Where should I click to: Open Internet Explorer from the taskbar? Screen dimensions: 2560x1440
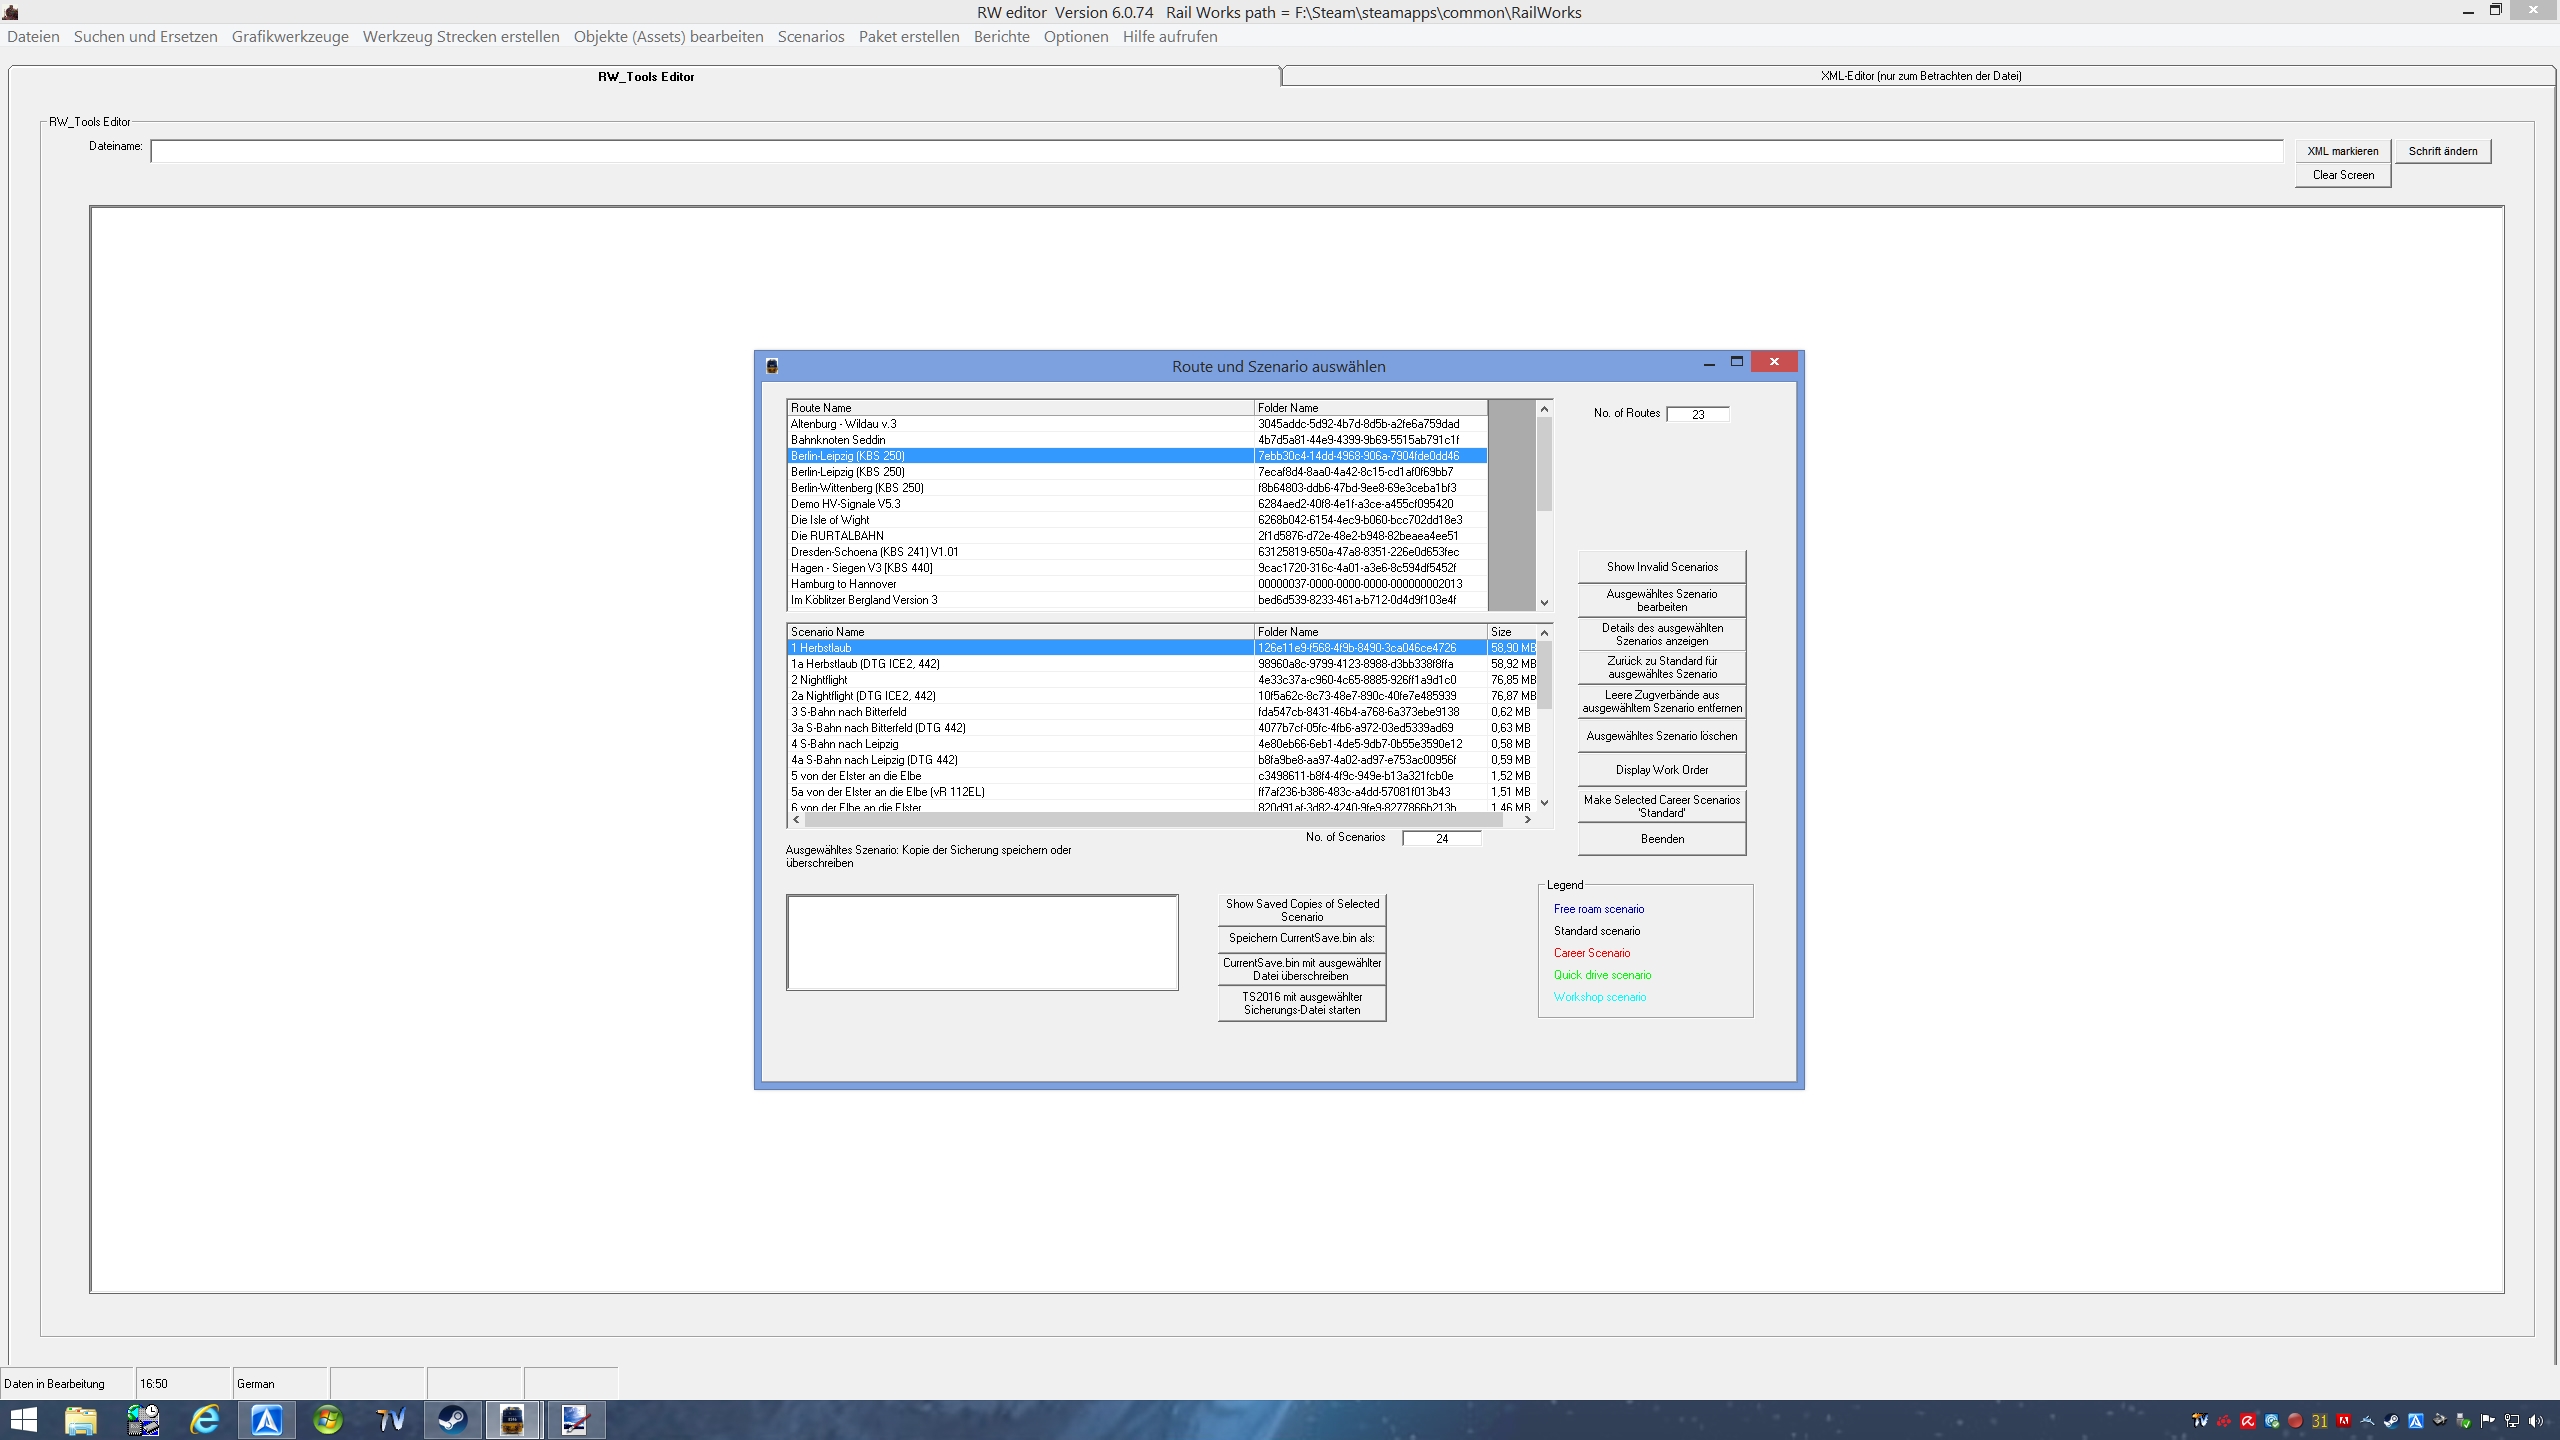pyautogui.click(x=205, y=1419)
